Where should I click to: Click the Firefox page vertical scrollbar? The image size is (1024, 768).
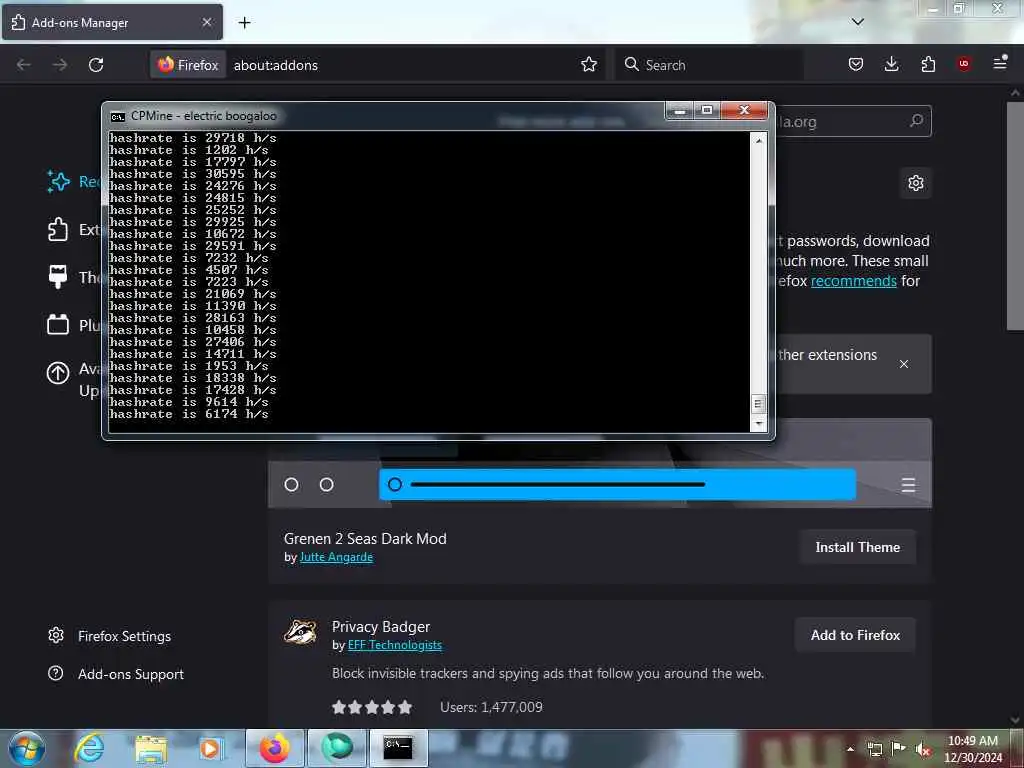pyautogui.click(x=1015, y=216)
